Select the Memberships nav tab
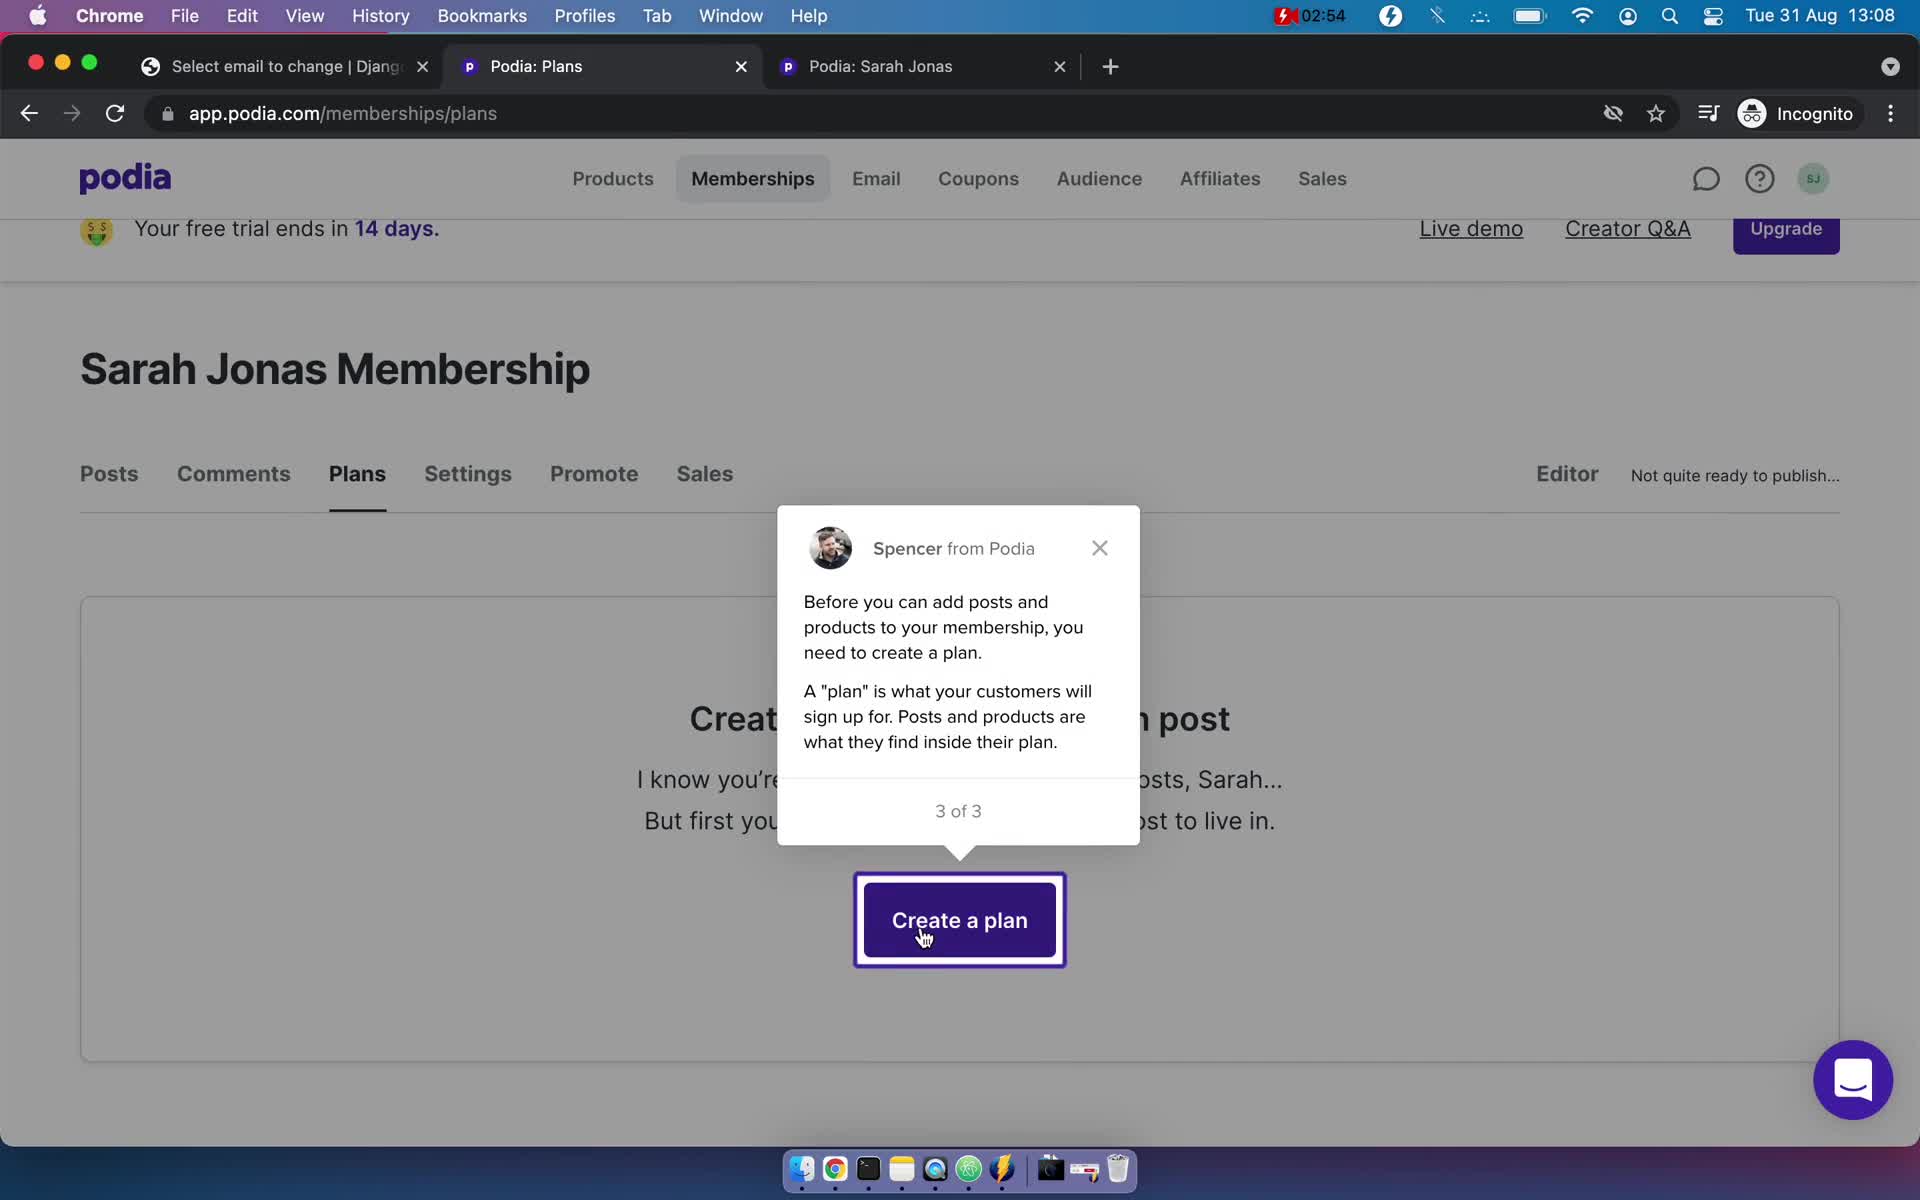 click(751, 178)
